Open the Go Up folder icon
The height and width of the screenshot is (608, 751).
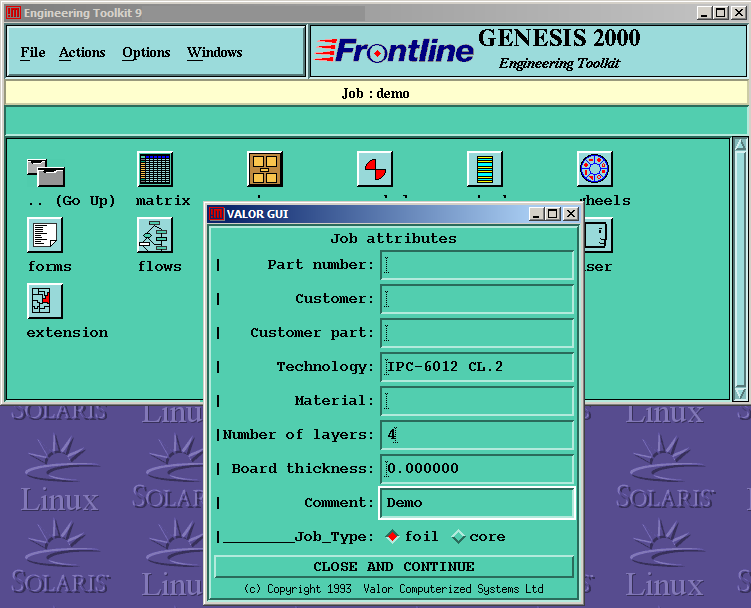pyautogui.click(x=46, y=173)
